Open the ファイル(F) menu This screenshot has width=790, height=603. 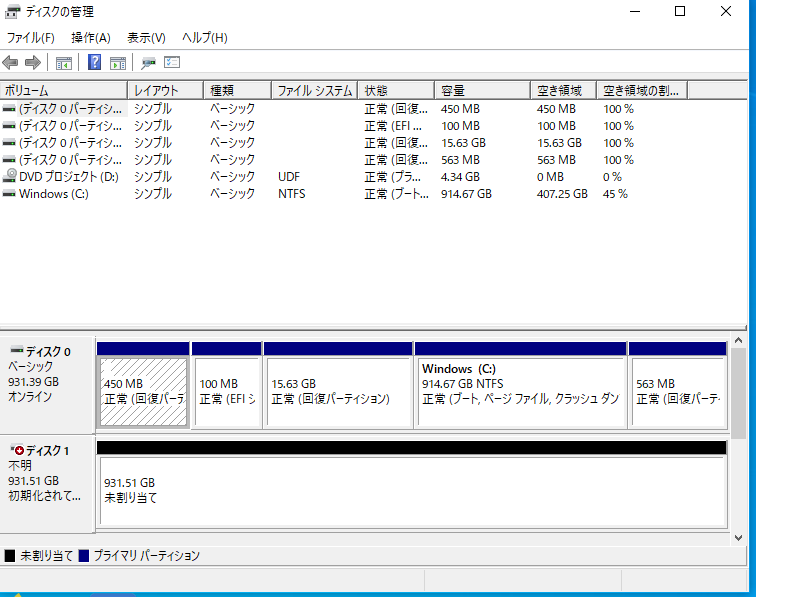pyautogui.click(x=30, y=38)
